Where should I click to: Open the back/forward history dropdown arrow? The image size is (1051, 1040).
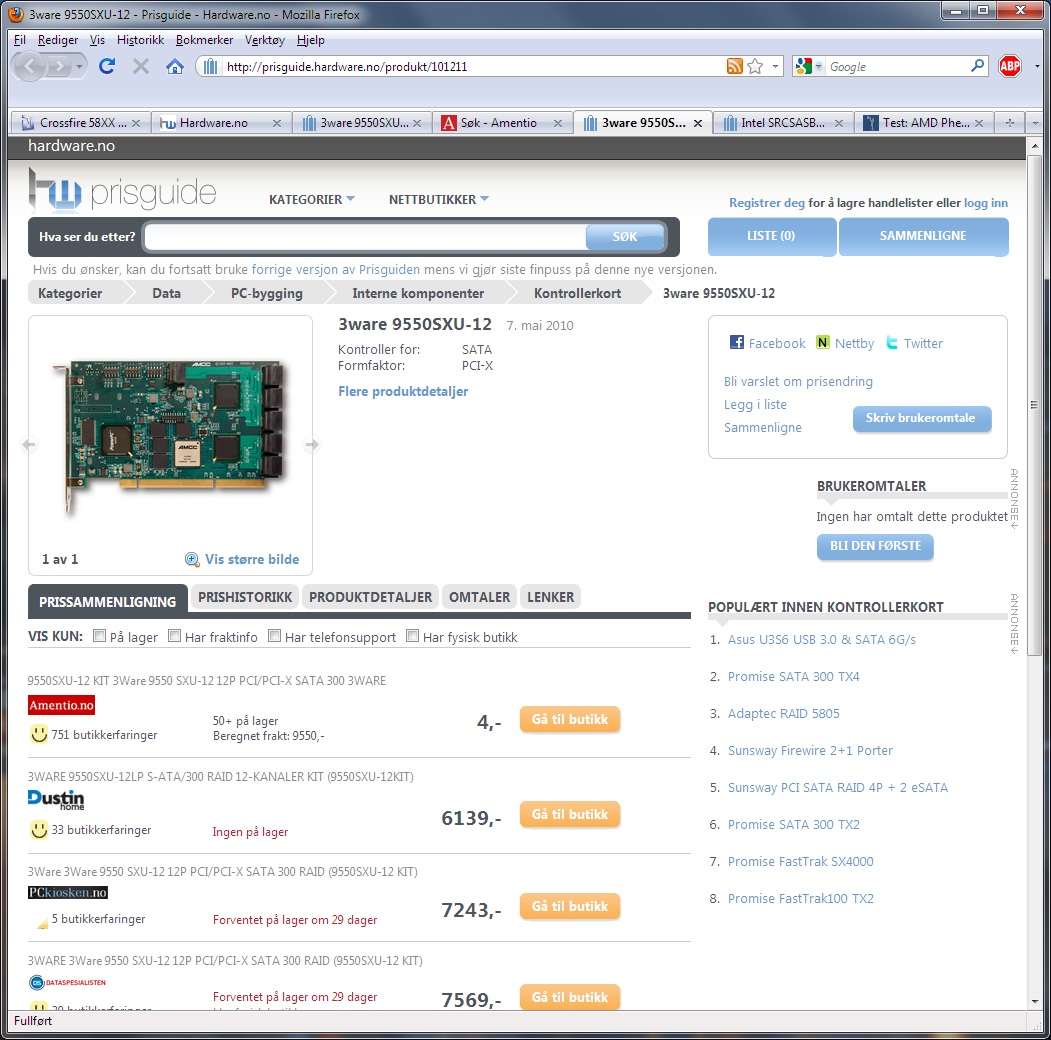79,66
